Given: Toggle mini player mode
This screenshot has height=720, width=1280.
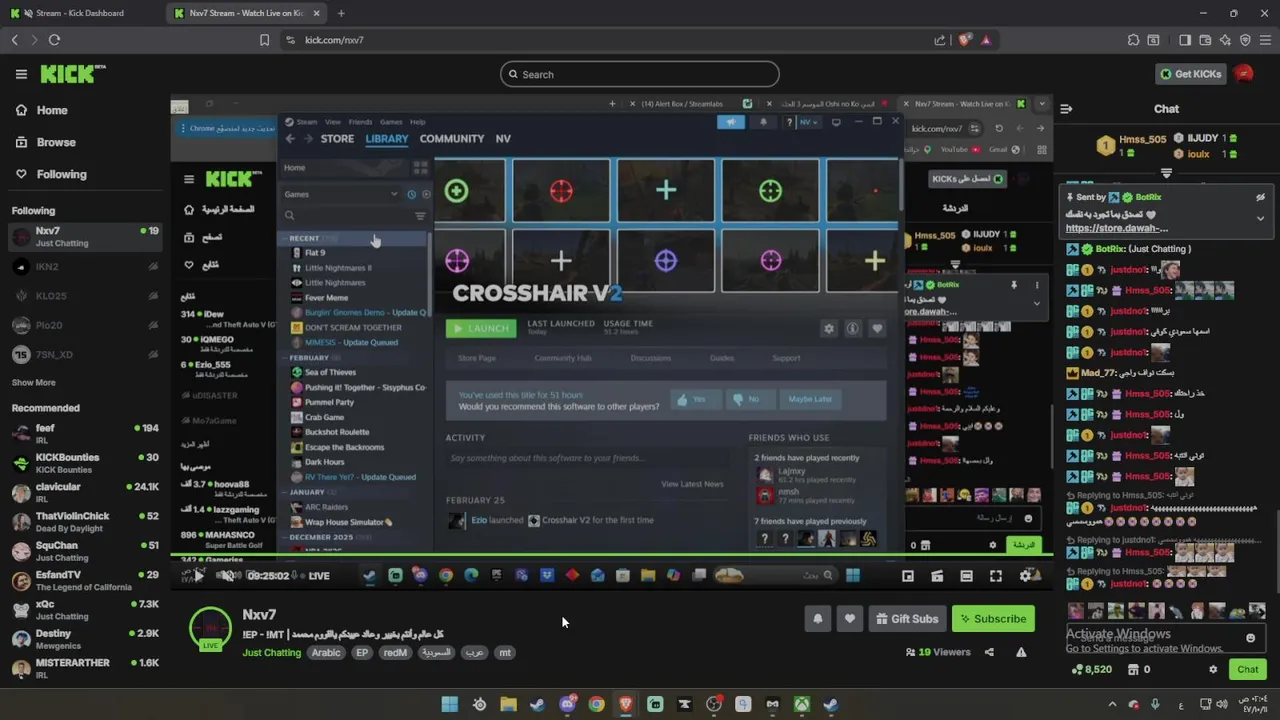Looking at the screenshot, I should (908, 575).
